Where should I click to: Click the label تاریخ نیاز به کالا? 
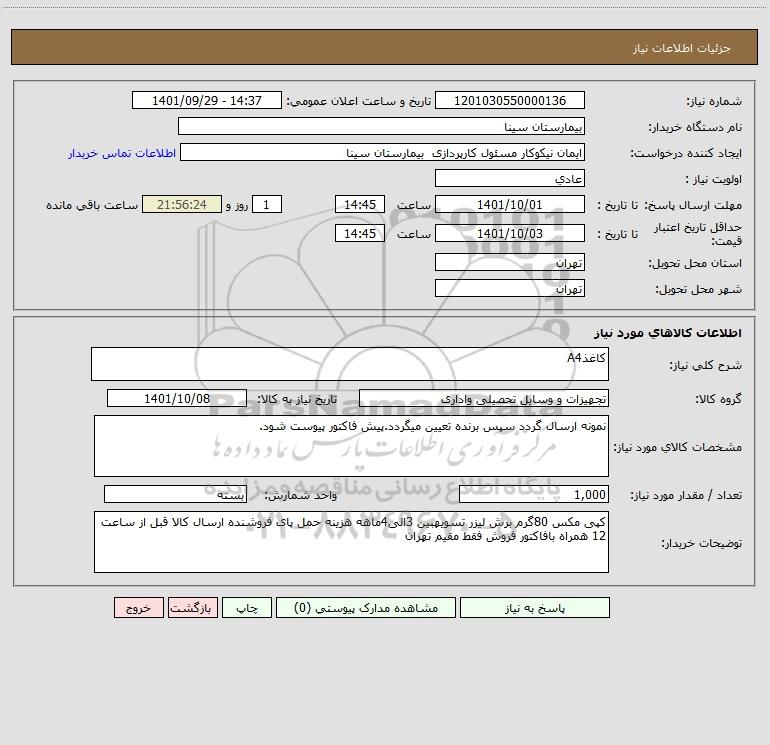(x=297, y=400)
